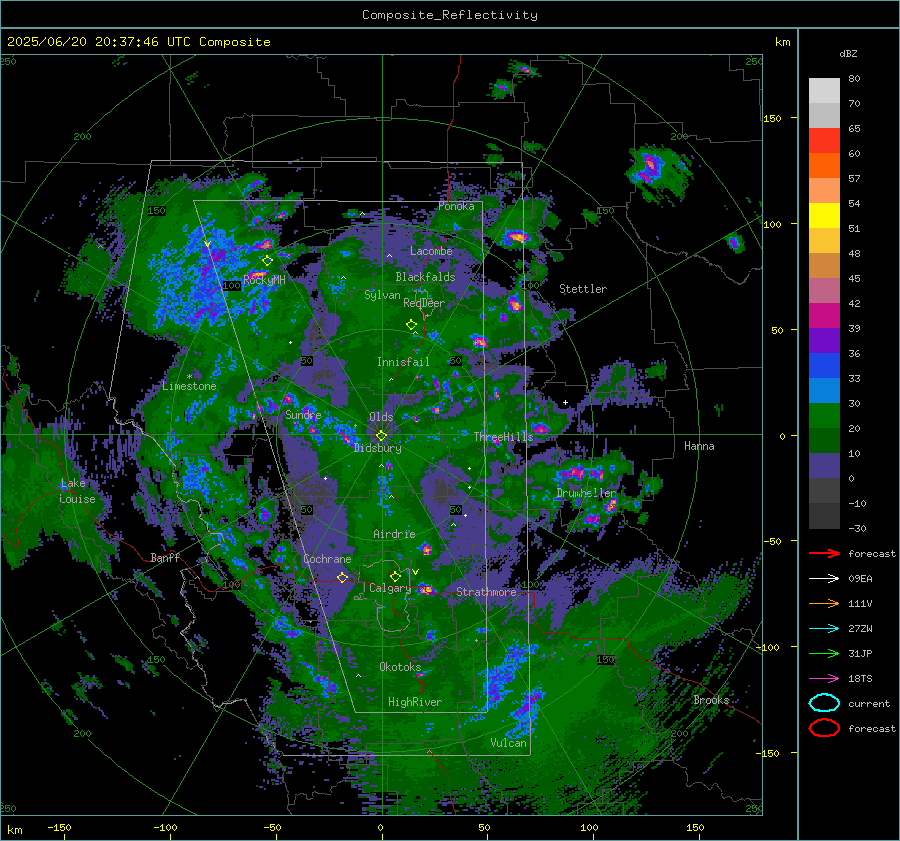Click the current legend text

868,703
